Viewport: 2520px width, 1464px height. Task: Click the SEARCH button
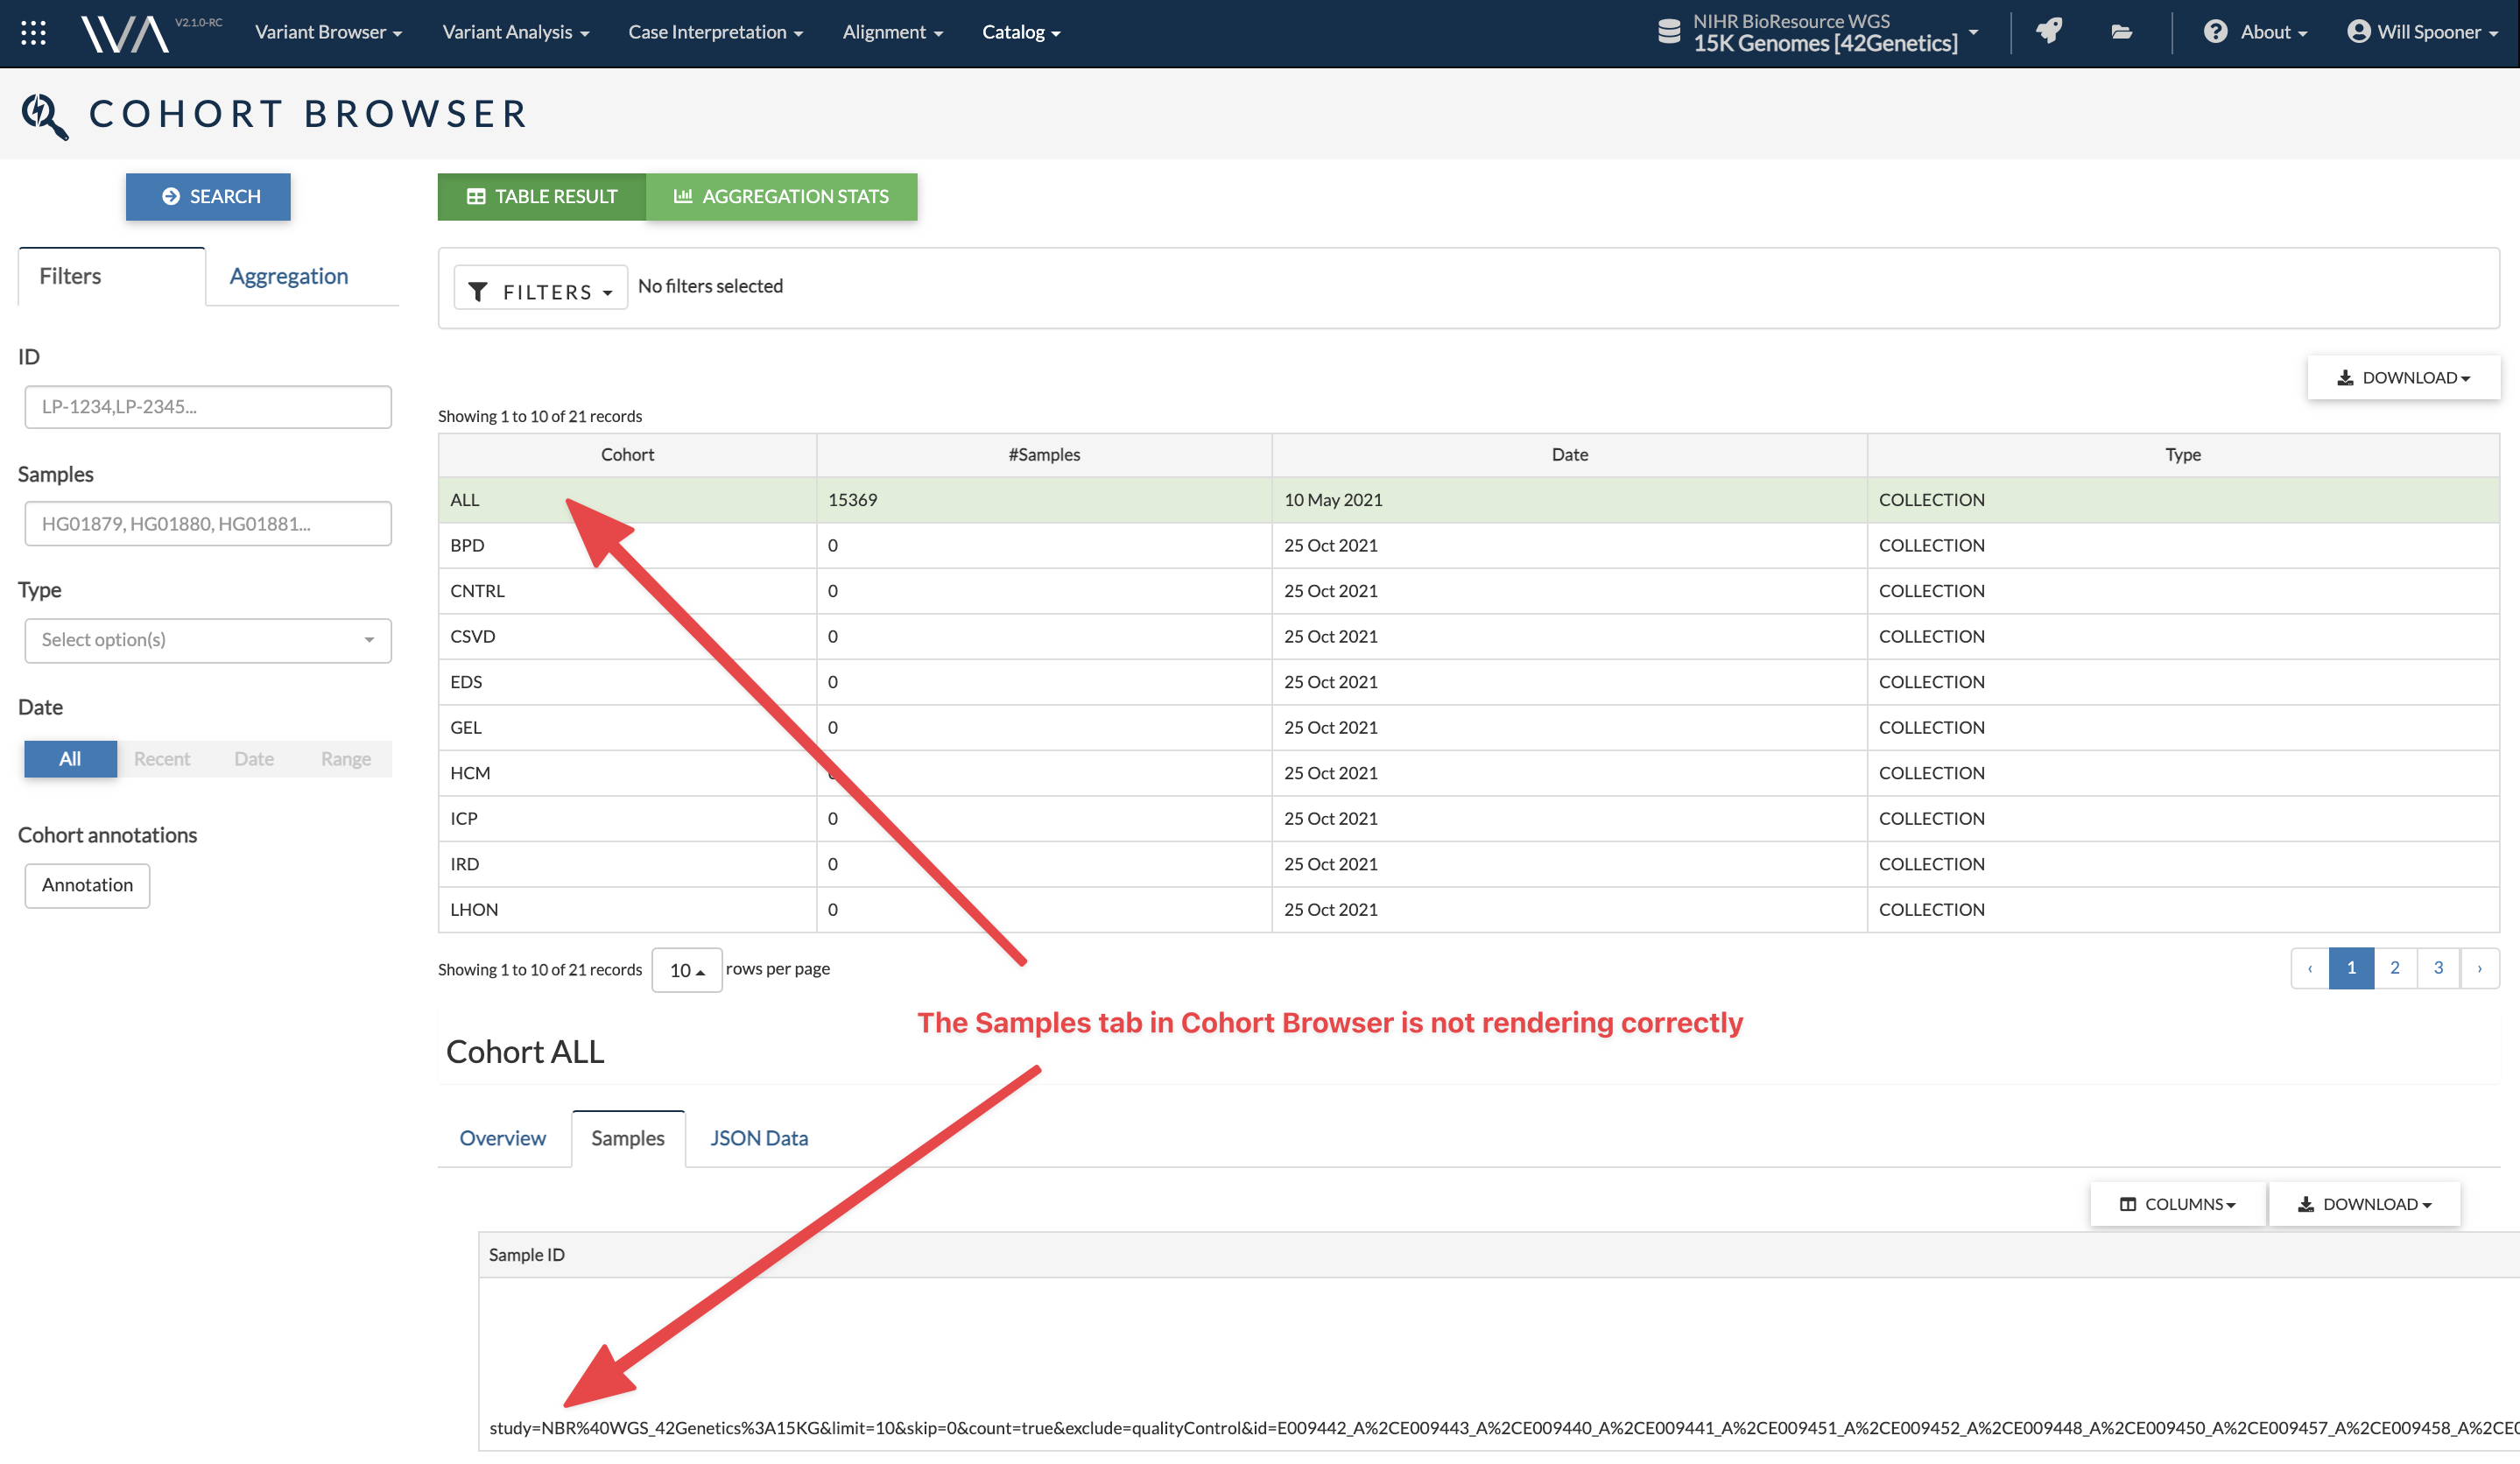pyautogui.click(x=208, y=196)
